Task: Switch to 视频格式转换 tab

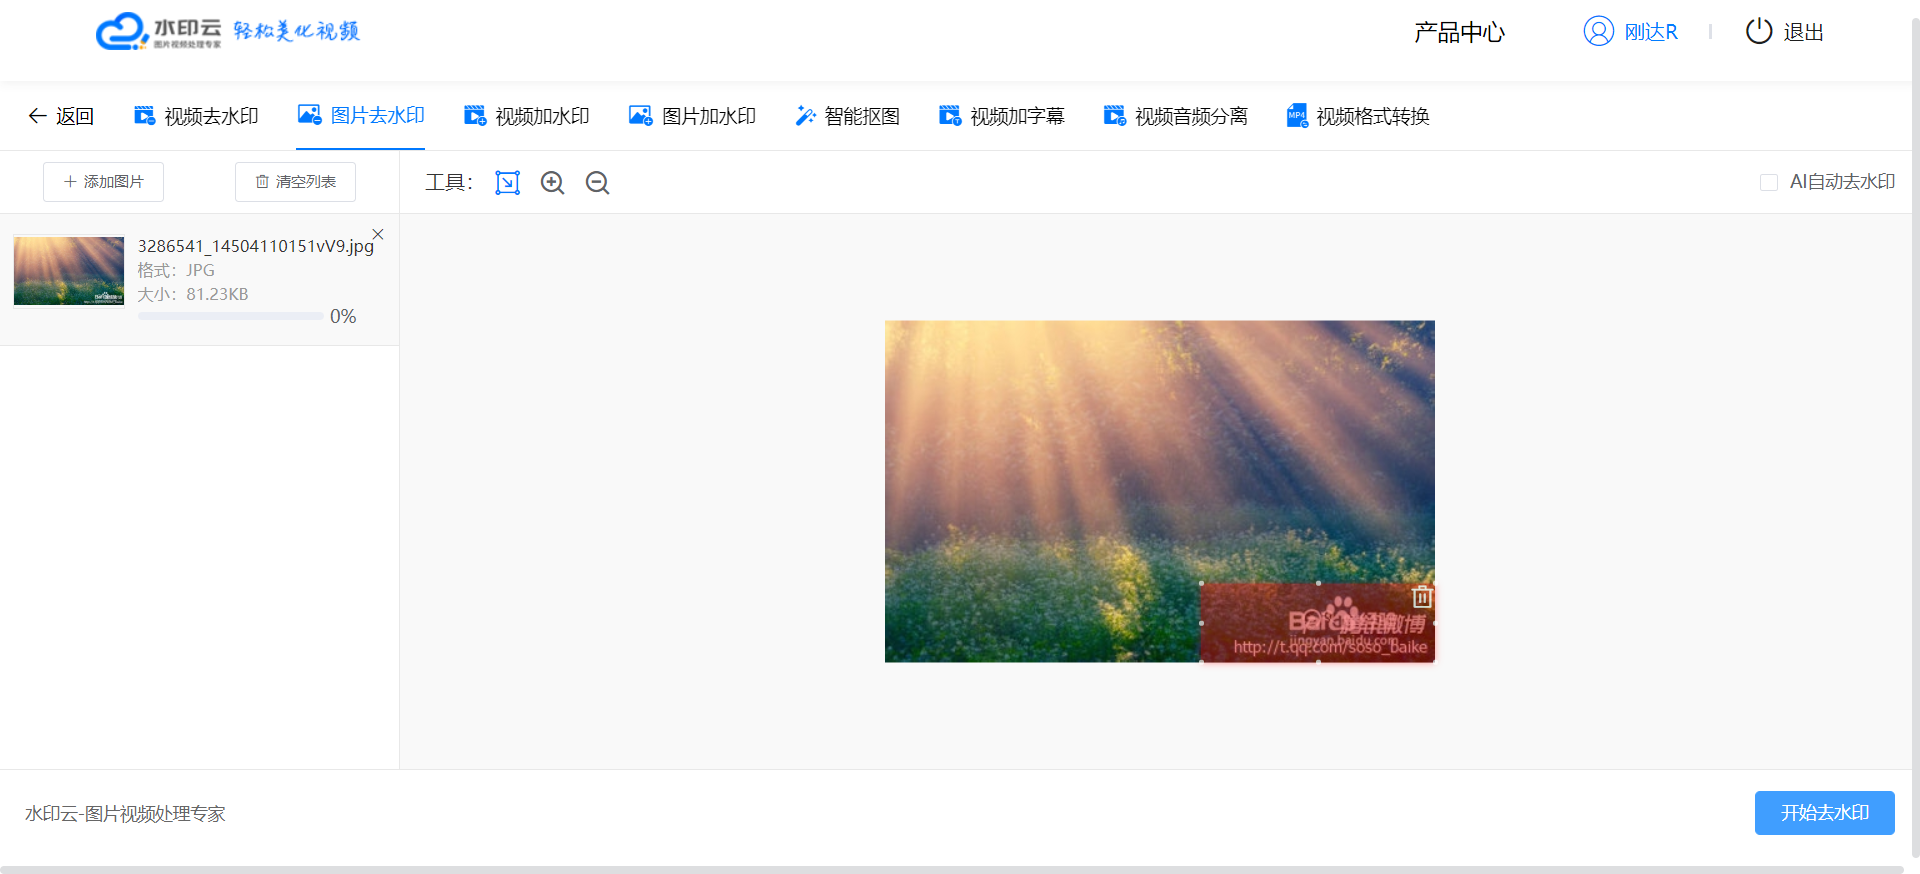Action: tap(1358, 116)
